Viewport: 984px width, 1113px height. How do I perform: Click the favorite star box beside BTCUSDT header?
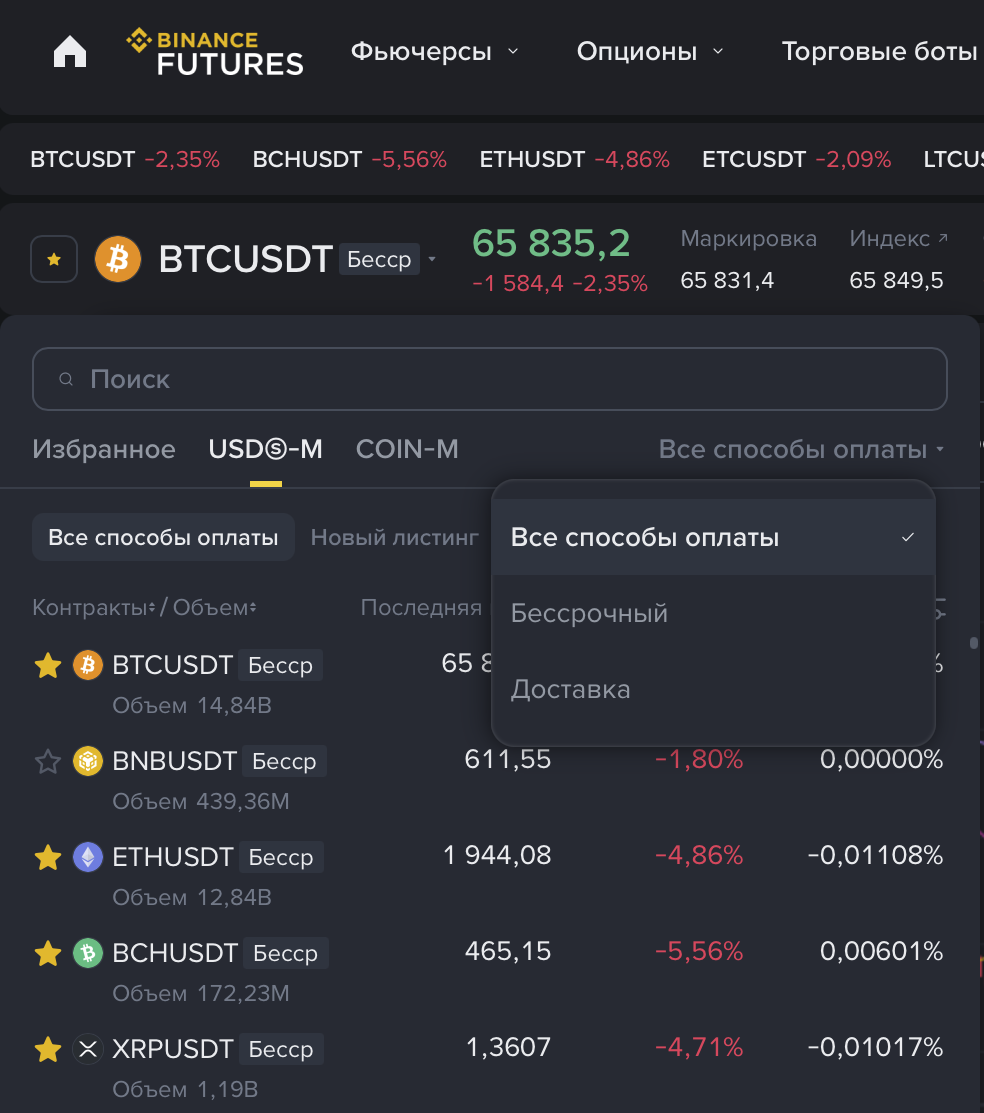click(54, 259)
